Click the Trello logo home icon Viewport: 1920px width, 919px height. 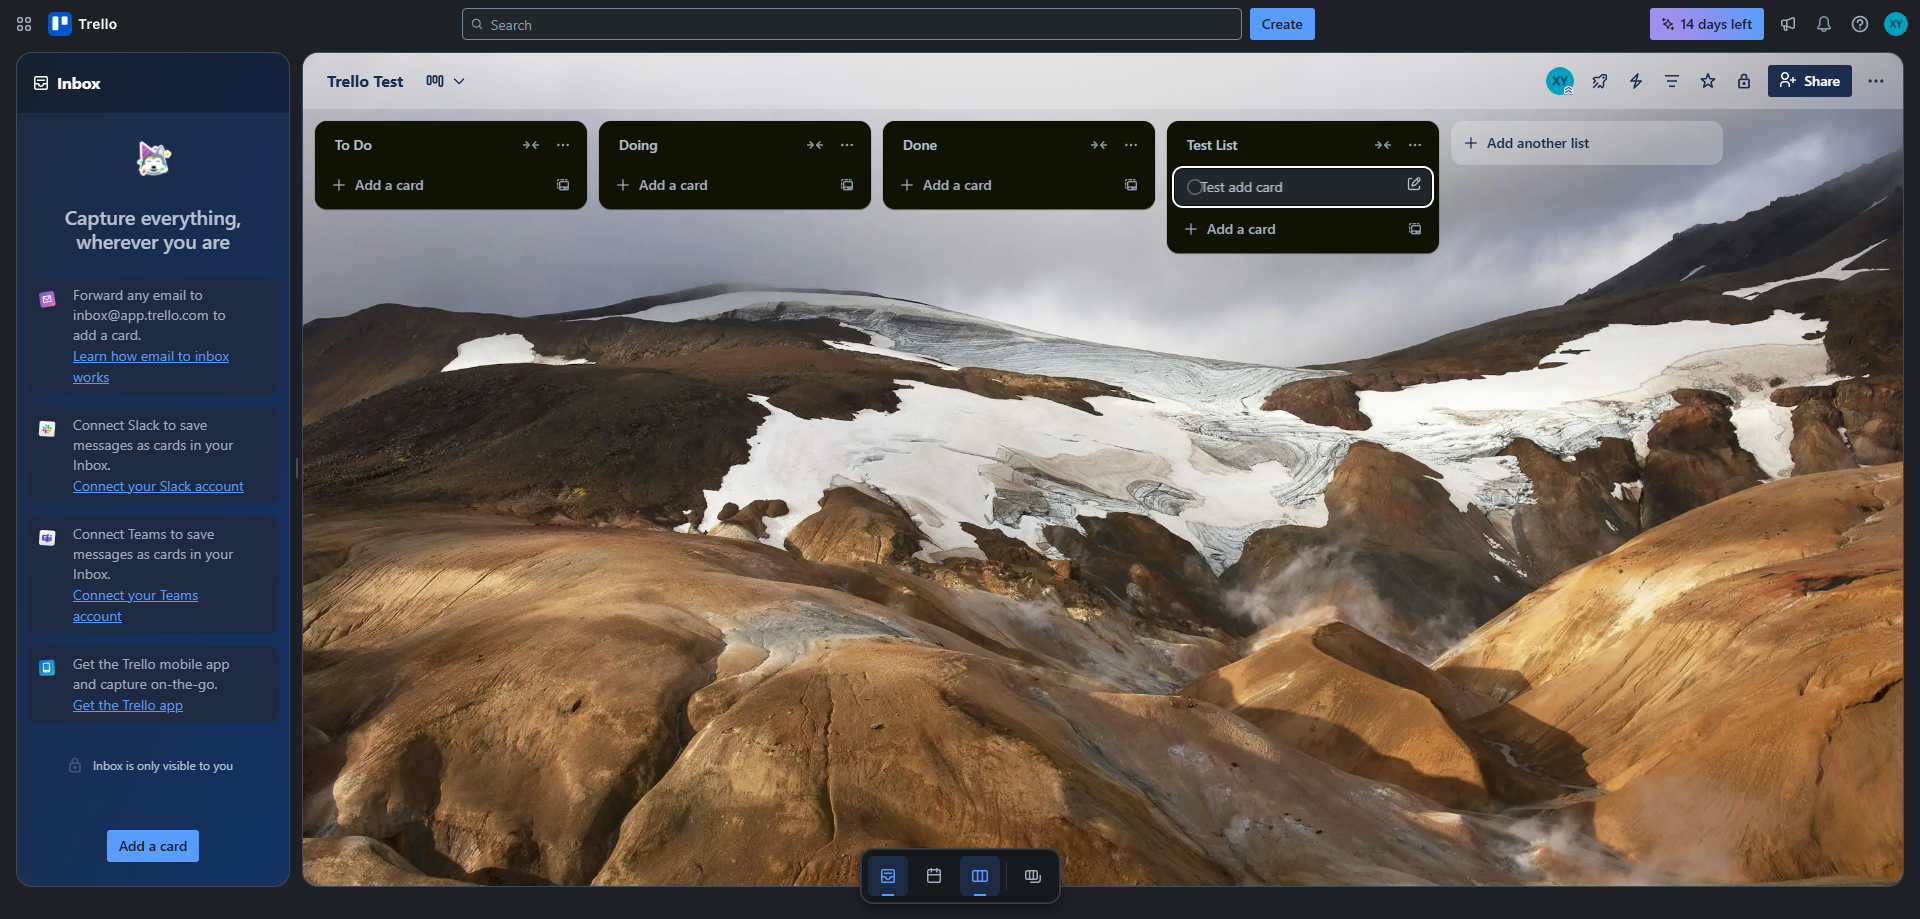tap(84, 24)
